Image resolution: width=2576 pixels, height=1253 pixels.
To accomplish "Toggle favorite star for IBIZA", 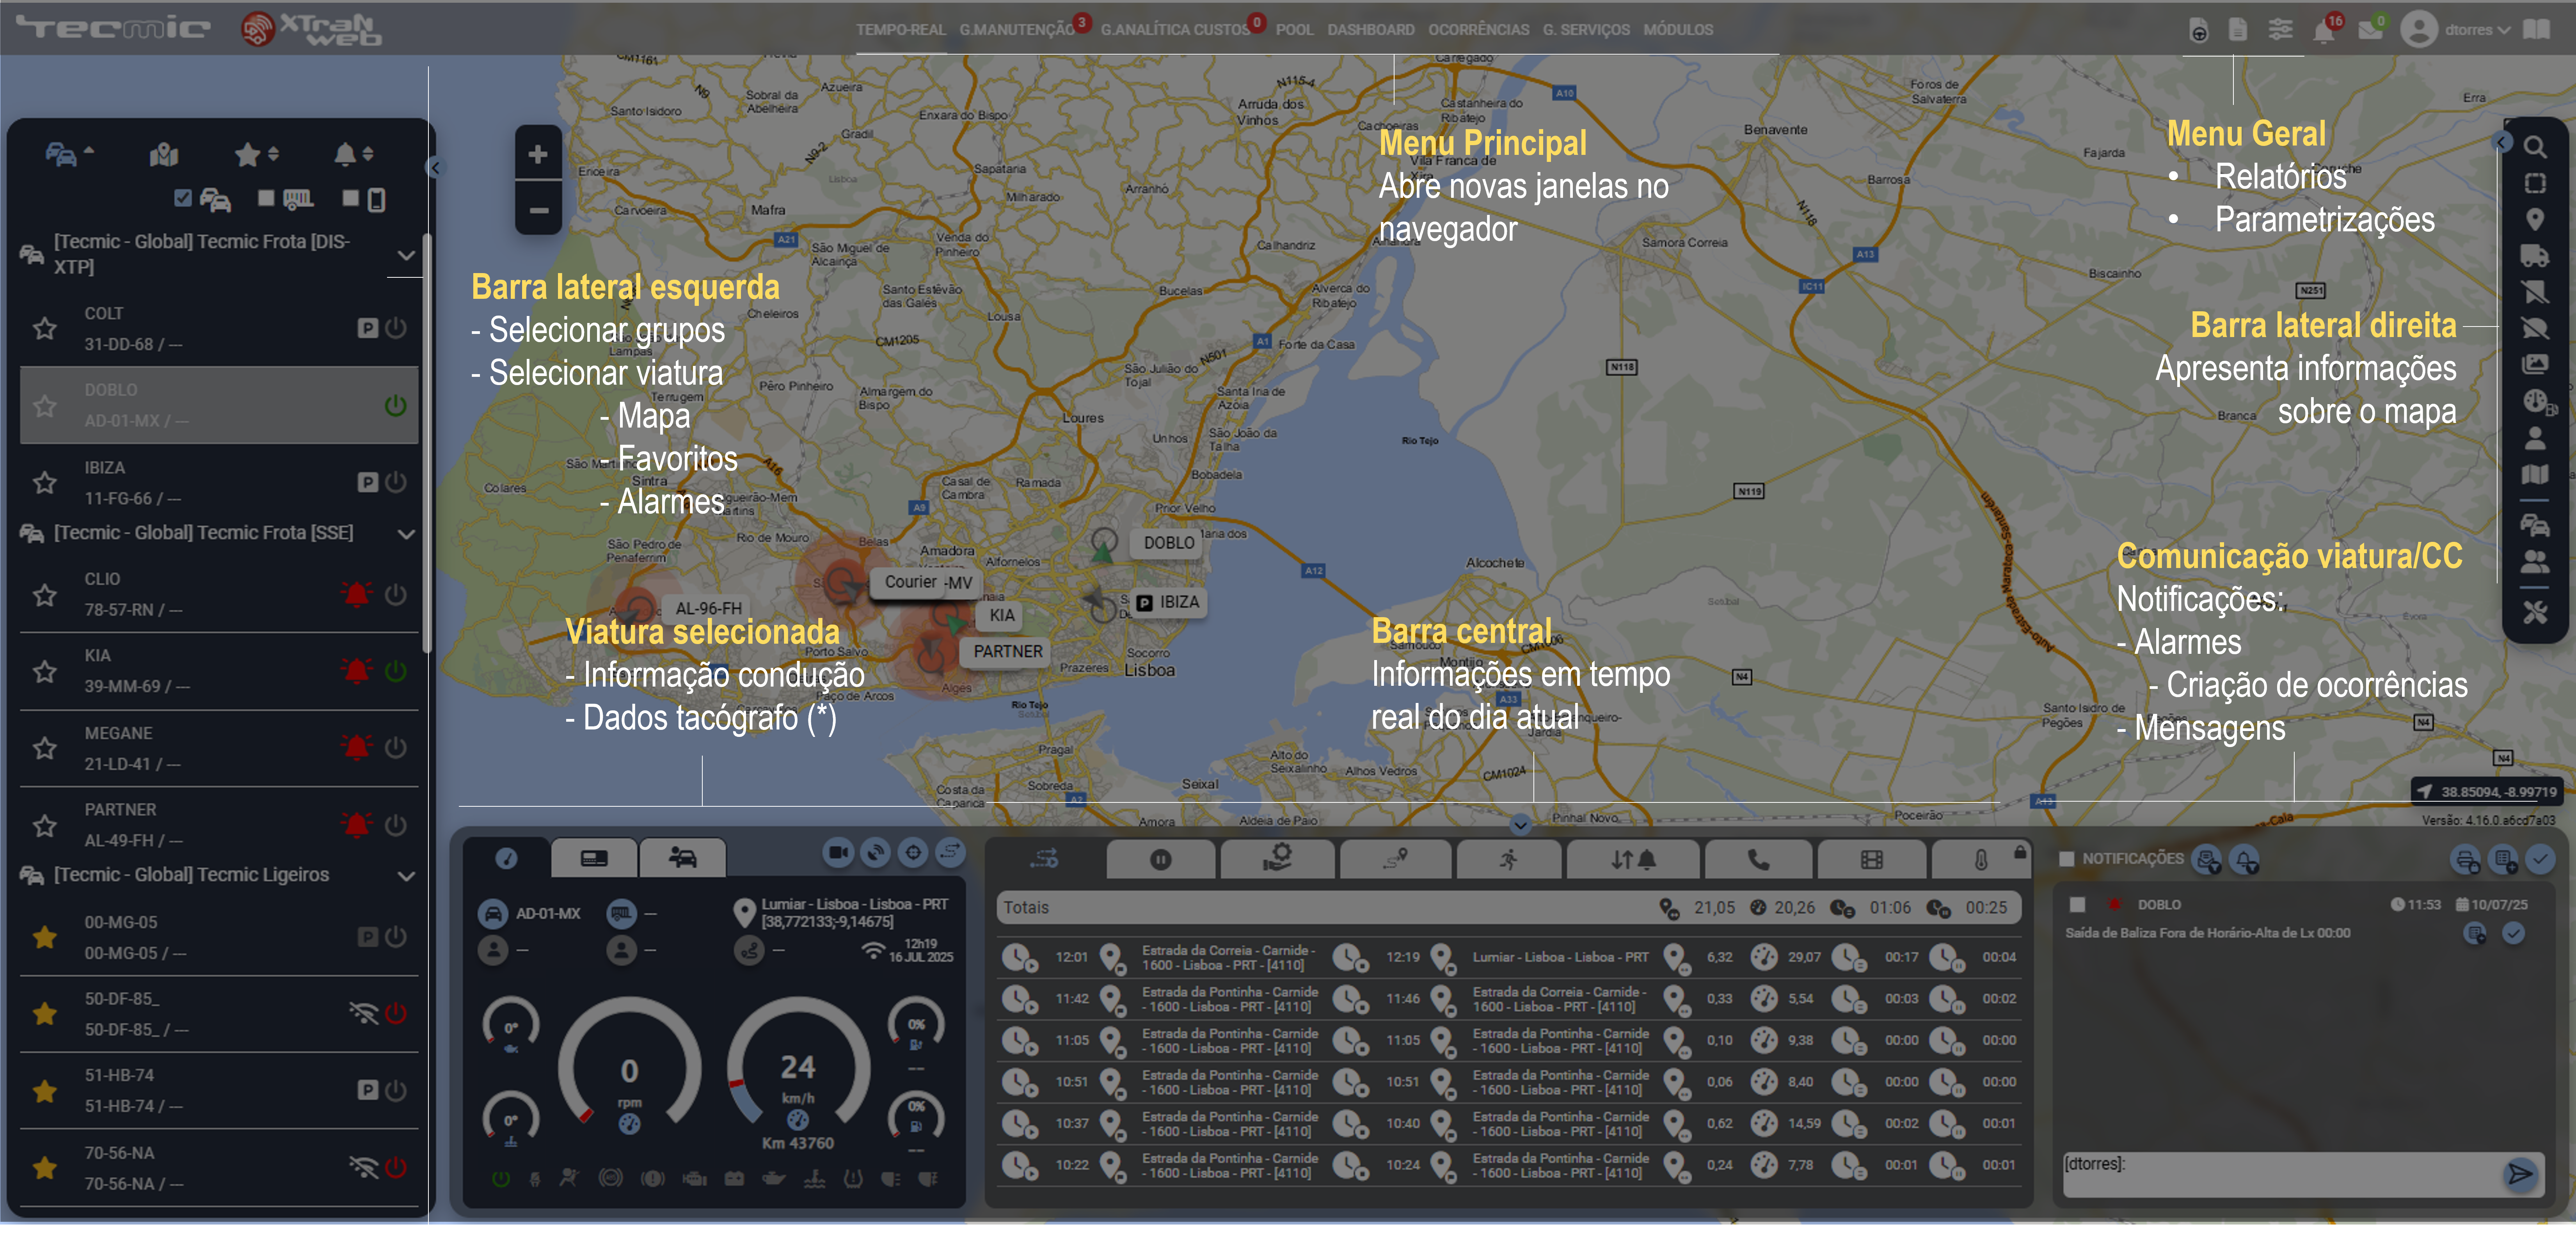I will click(44, 483).
